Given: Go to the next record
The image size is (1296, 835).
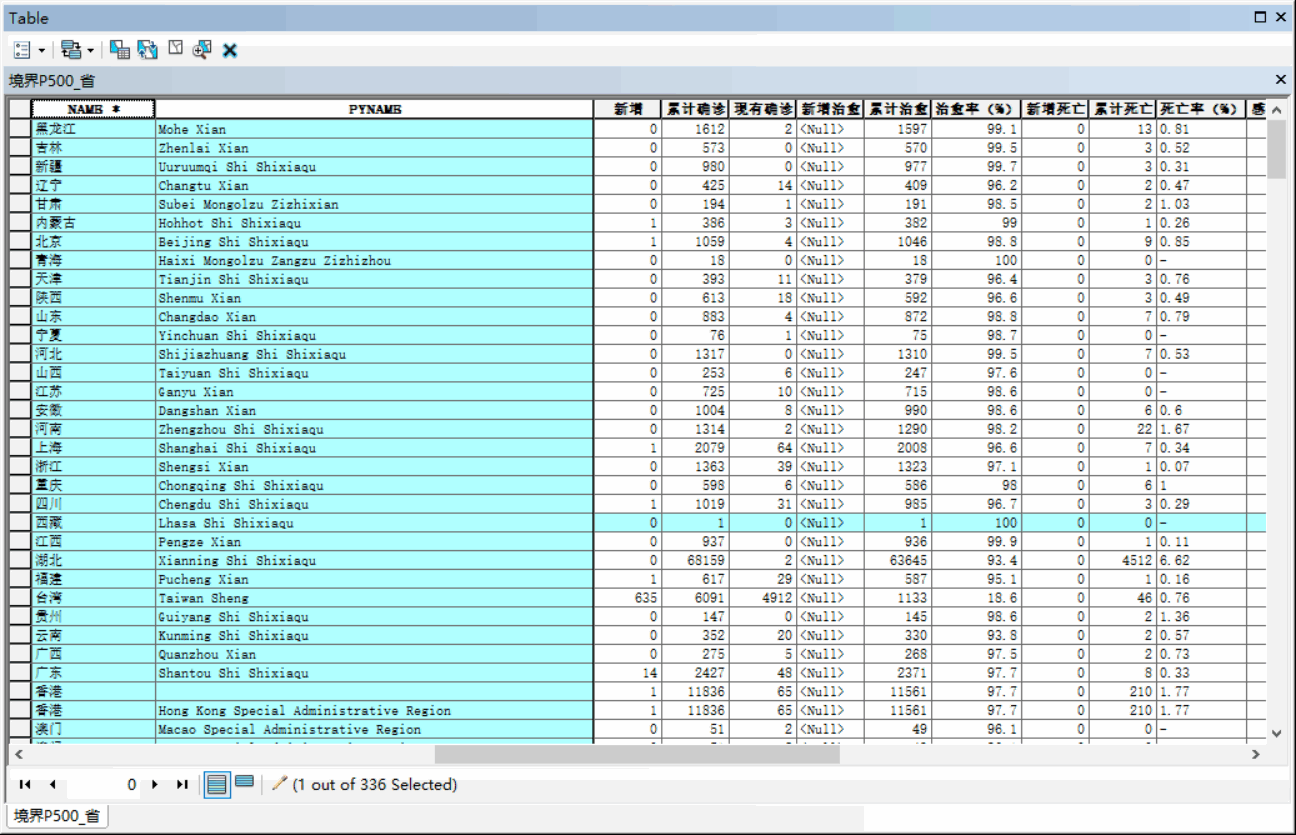Looking at the screenshot, I should [155, 785].
